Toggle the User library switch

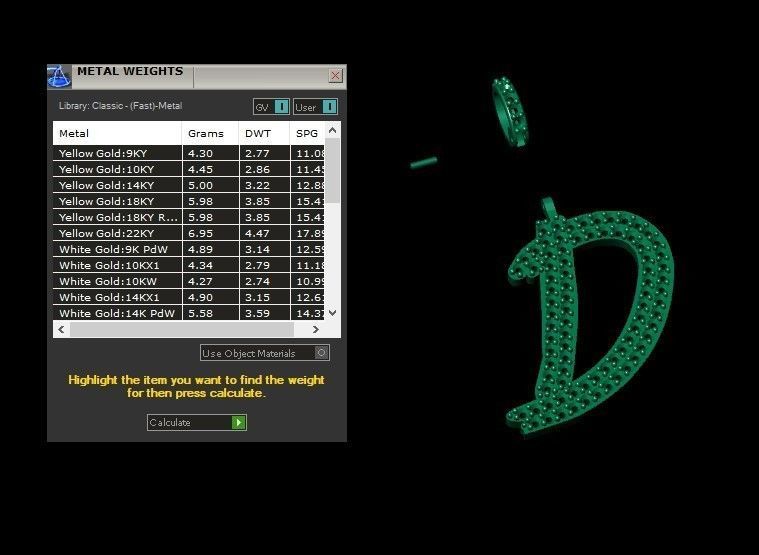click(329, 107)
